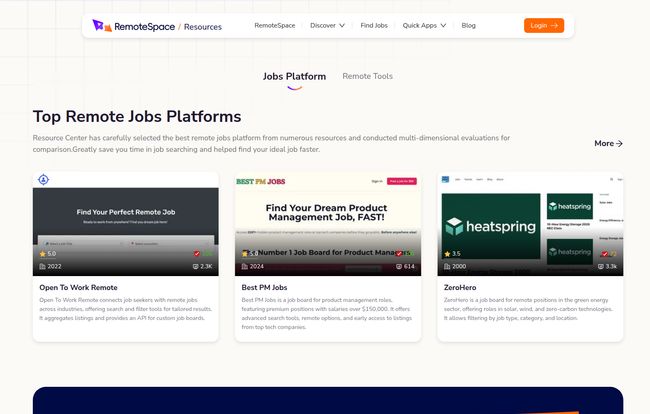Click the views icon next to 2.3K
The height and width of the screenshot is (414, 650).
[195, 266]
